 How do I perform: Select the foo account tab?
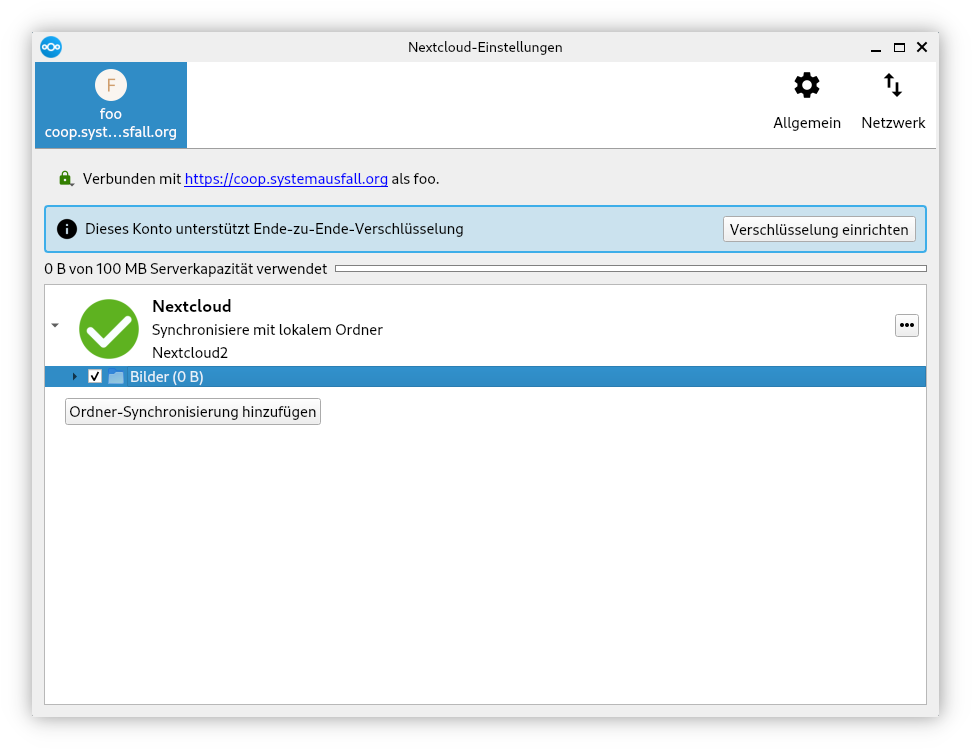coord(111,105)
